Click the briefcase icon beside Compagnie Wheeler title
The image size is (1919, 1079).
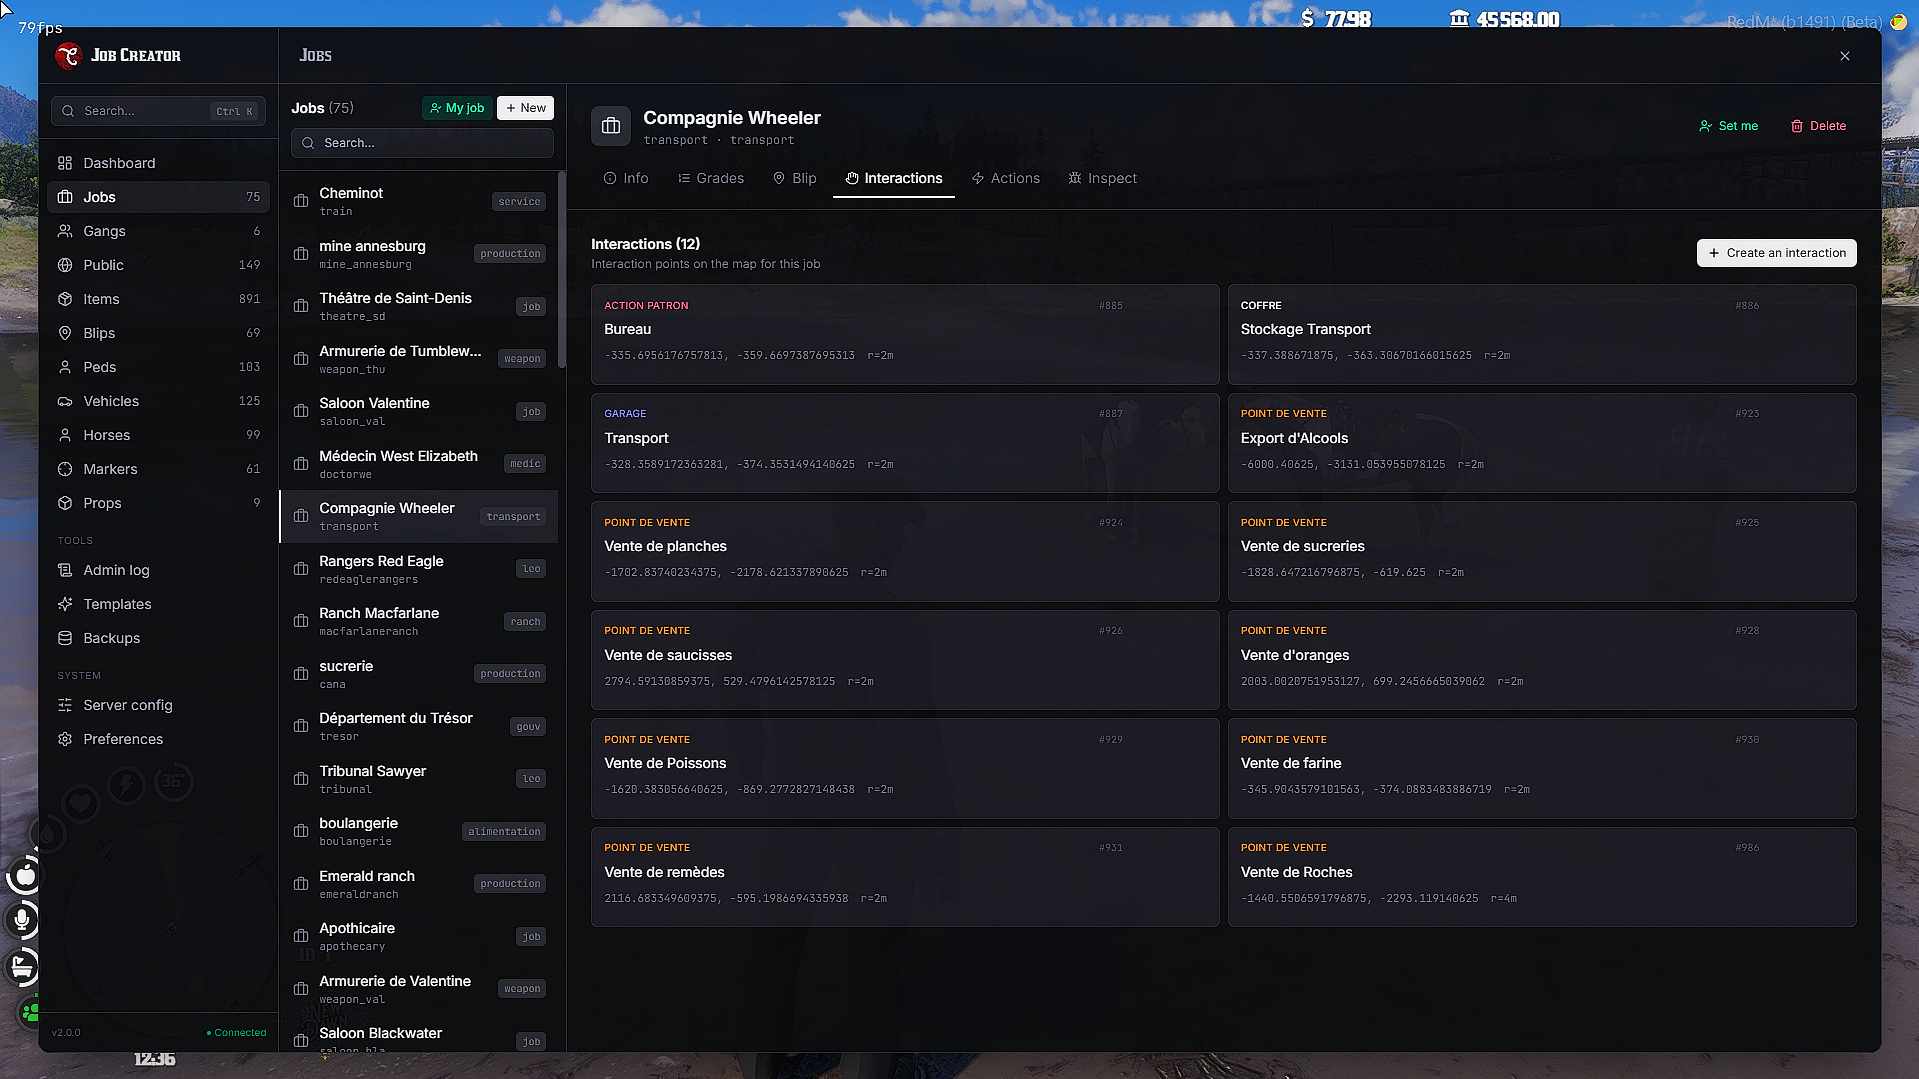611,126
